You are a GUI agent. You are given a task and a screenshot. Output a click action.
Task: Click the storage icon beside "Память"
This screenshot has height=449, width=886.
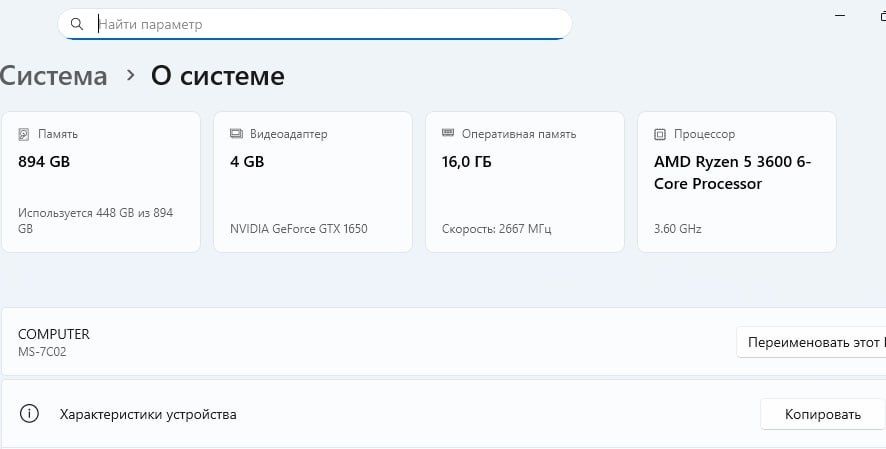point(24,134)
